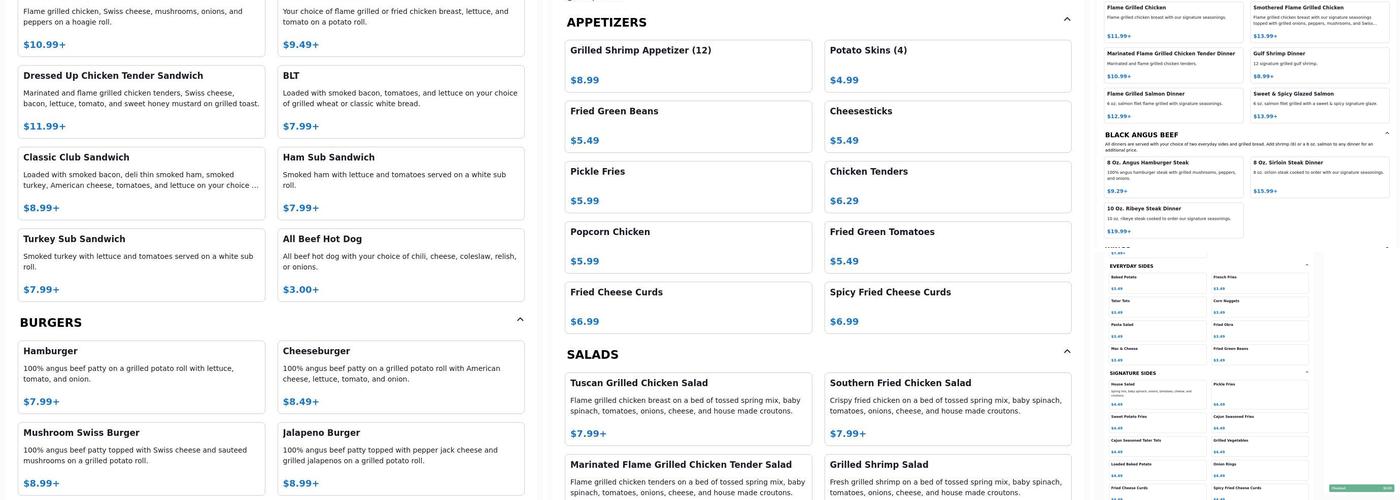Select Grilled Shrimp Appetizer (12)
Screen dimensions: 1400x500
tap(689, 66)
